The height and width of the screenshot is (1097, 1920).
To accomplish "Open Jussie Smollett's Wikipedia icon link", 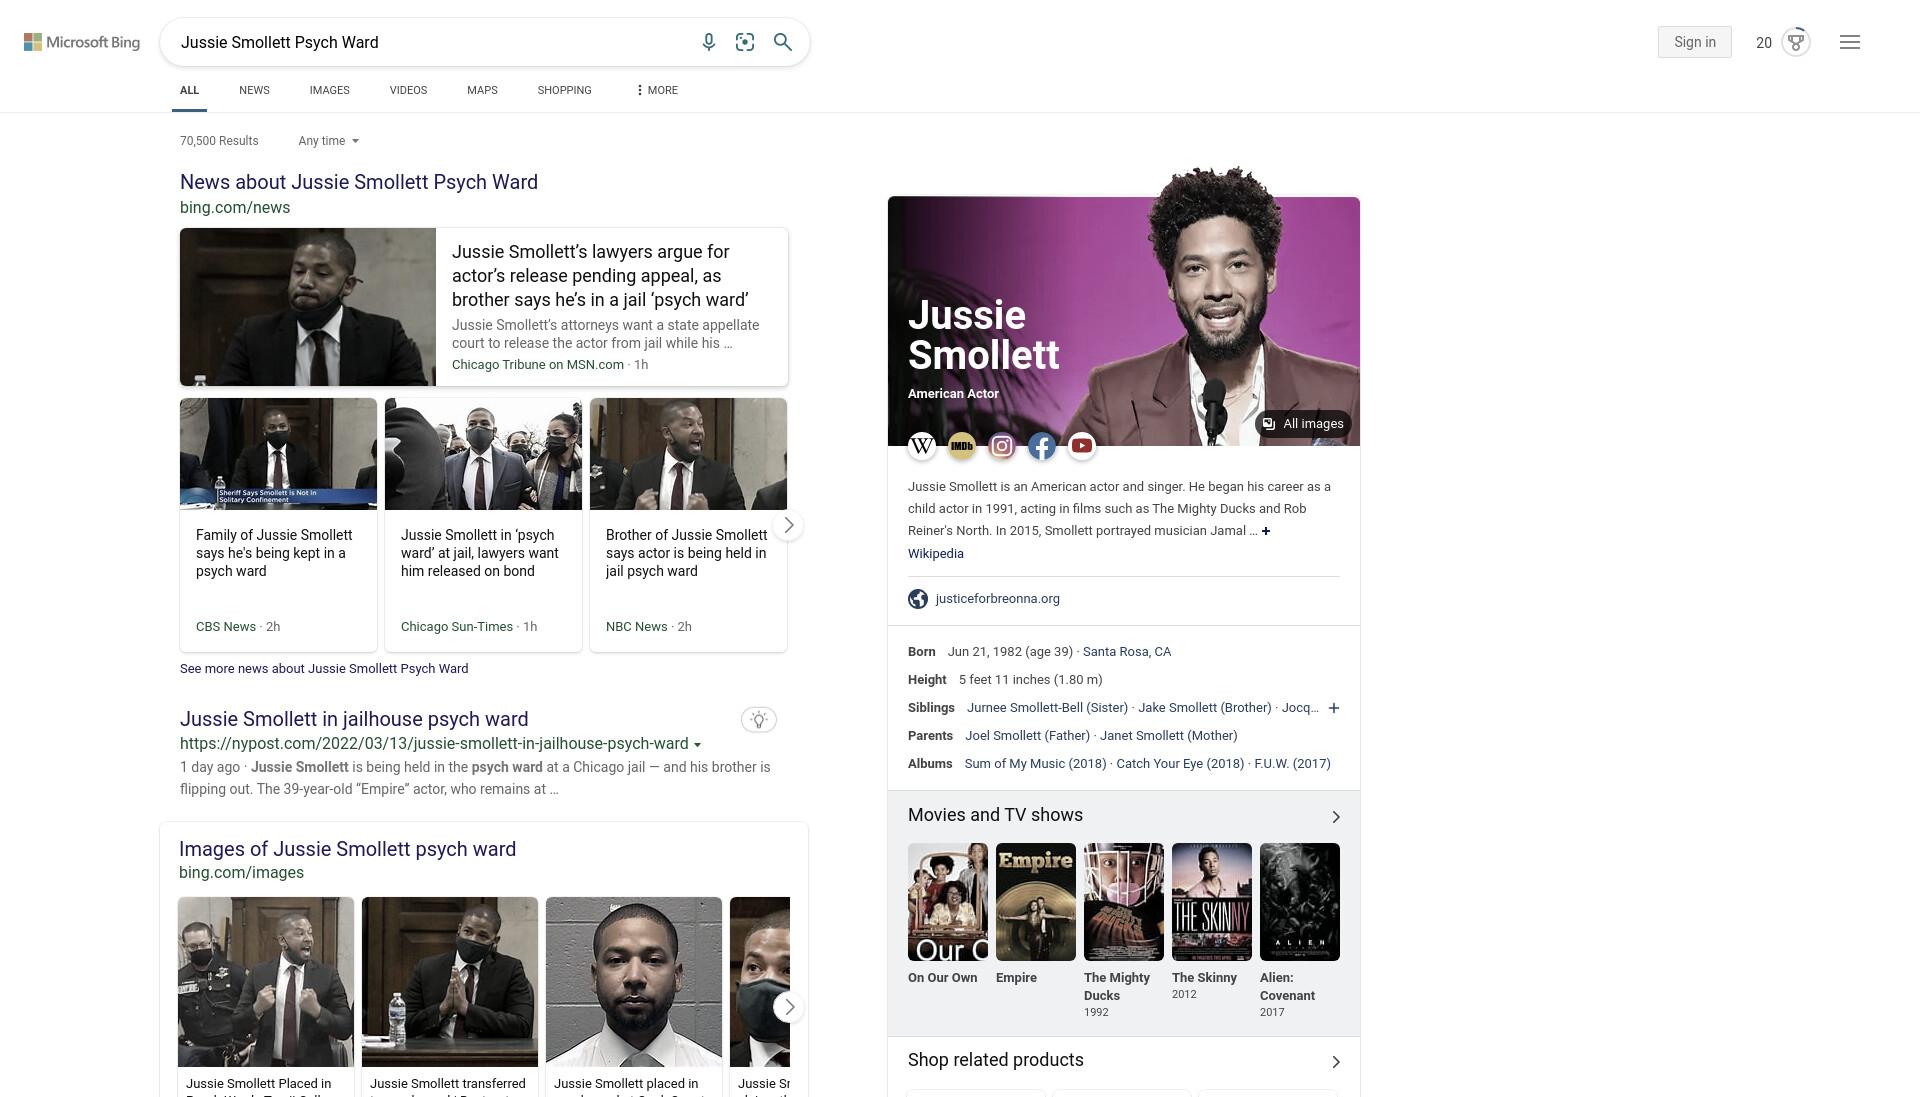I will 922,446.
